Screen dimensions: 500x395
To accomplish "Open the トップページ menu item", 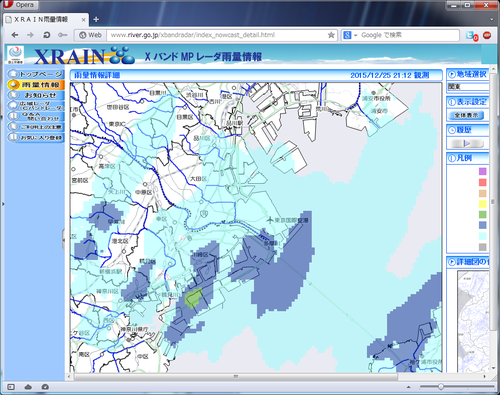I will coord(36,74).
